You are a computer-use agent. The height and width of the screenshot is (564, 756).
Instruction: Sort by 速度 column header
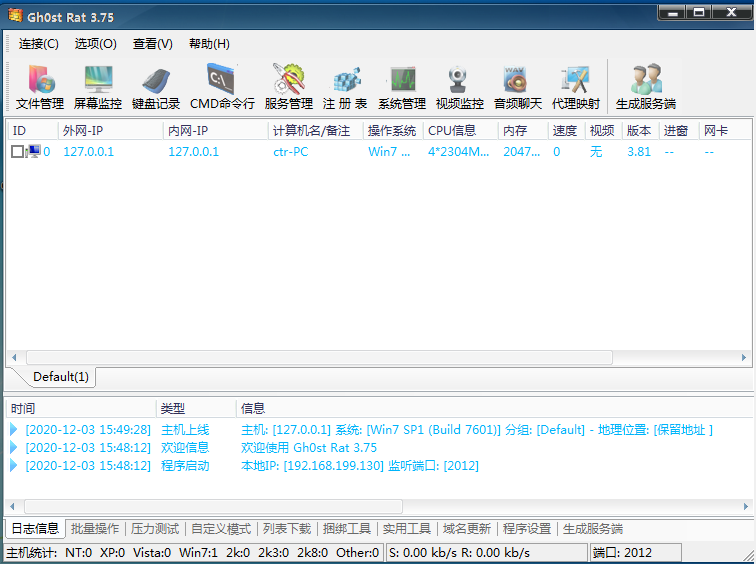[567, 131]
